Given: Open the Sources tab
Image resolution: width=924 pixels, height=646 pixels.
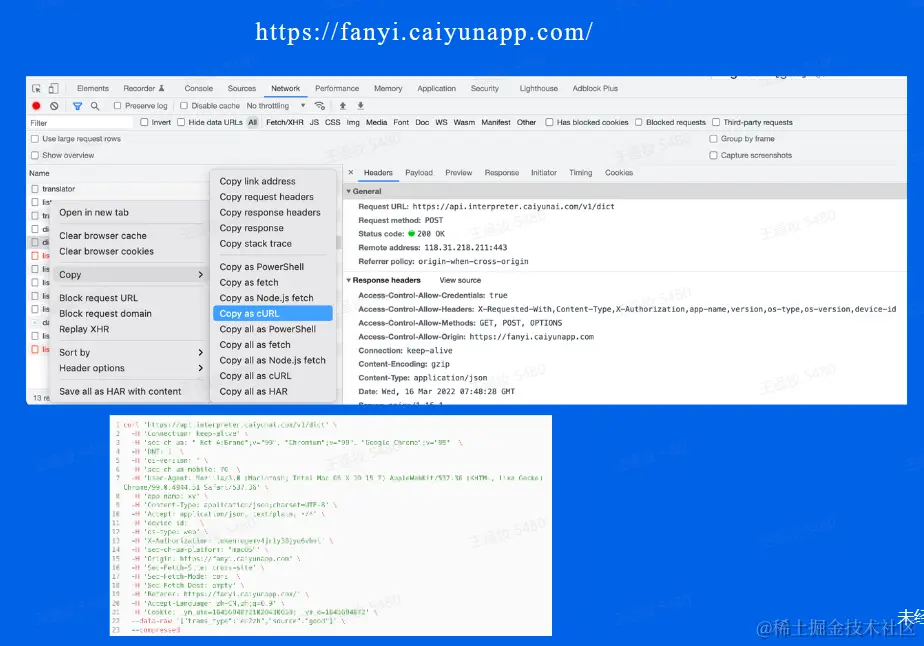Looking at the screenshot, I should pos(242,88).
